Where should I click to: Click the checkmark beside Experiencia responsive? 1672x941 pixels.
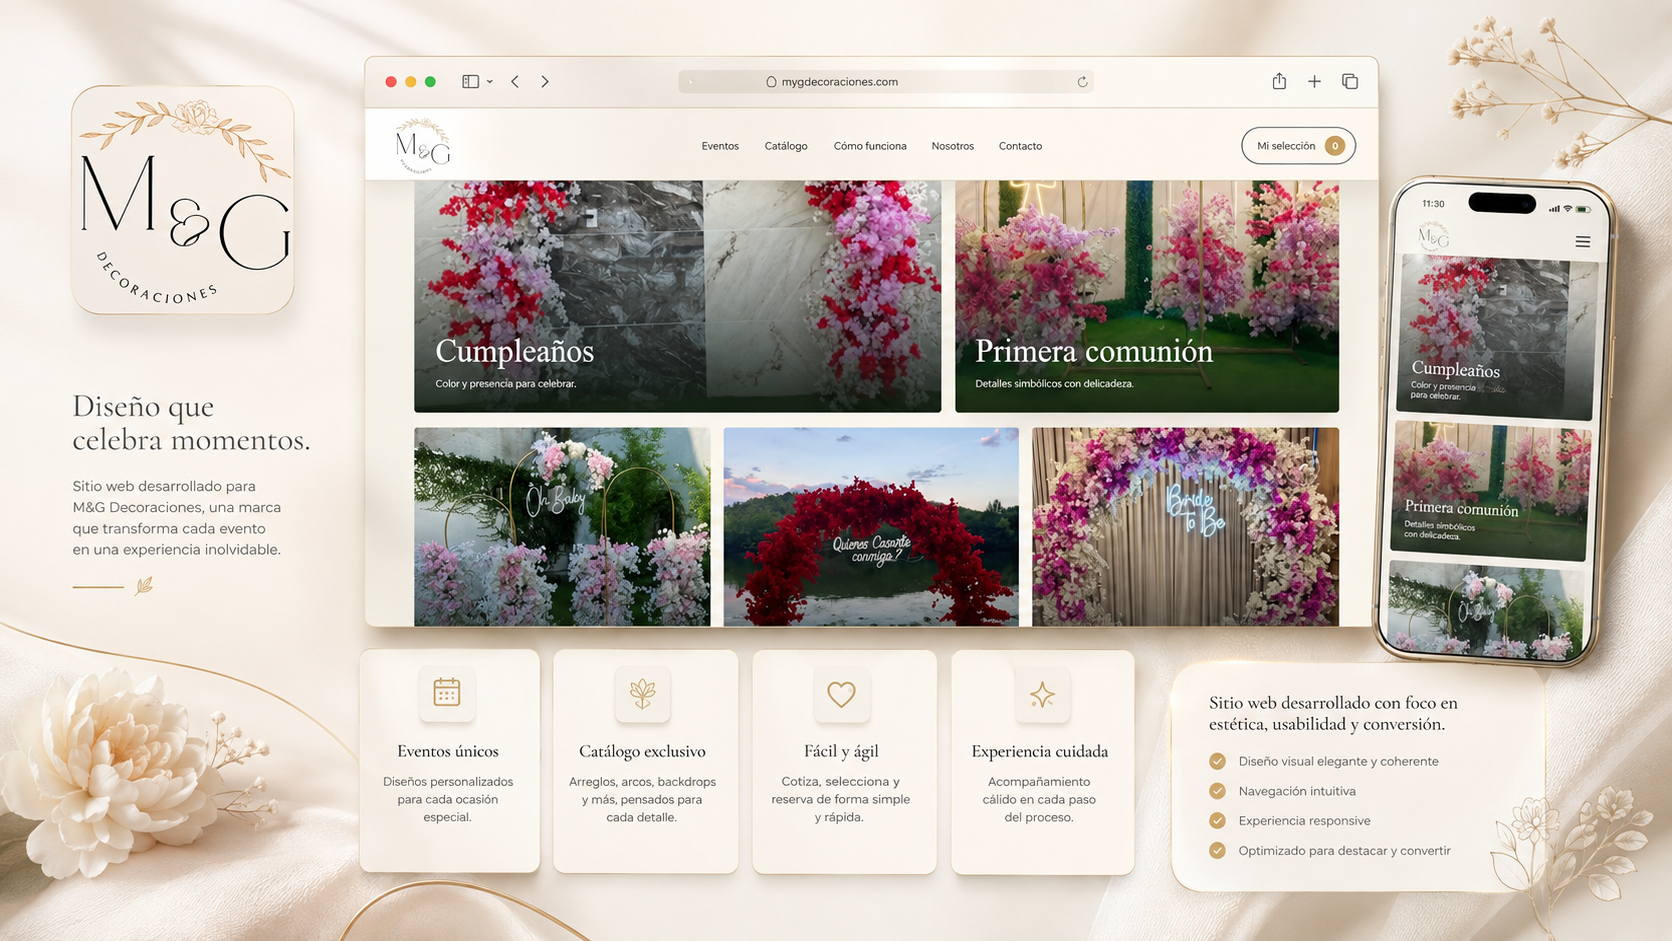[1217, 821]
